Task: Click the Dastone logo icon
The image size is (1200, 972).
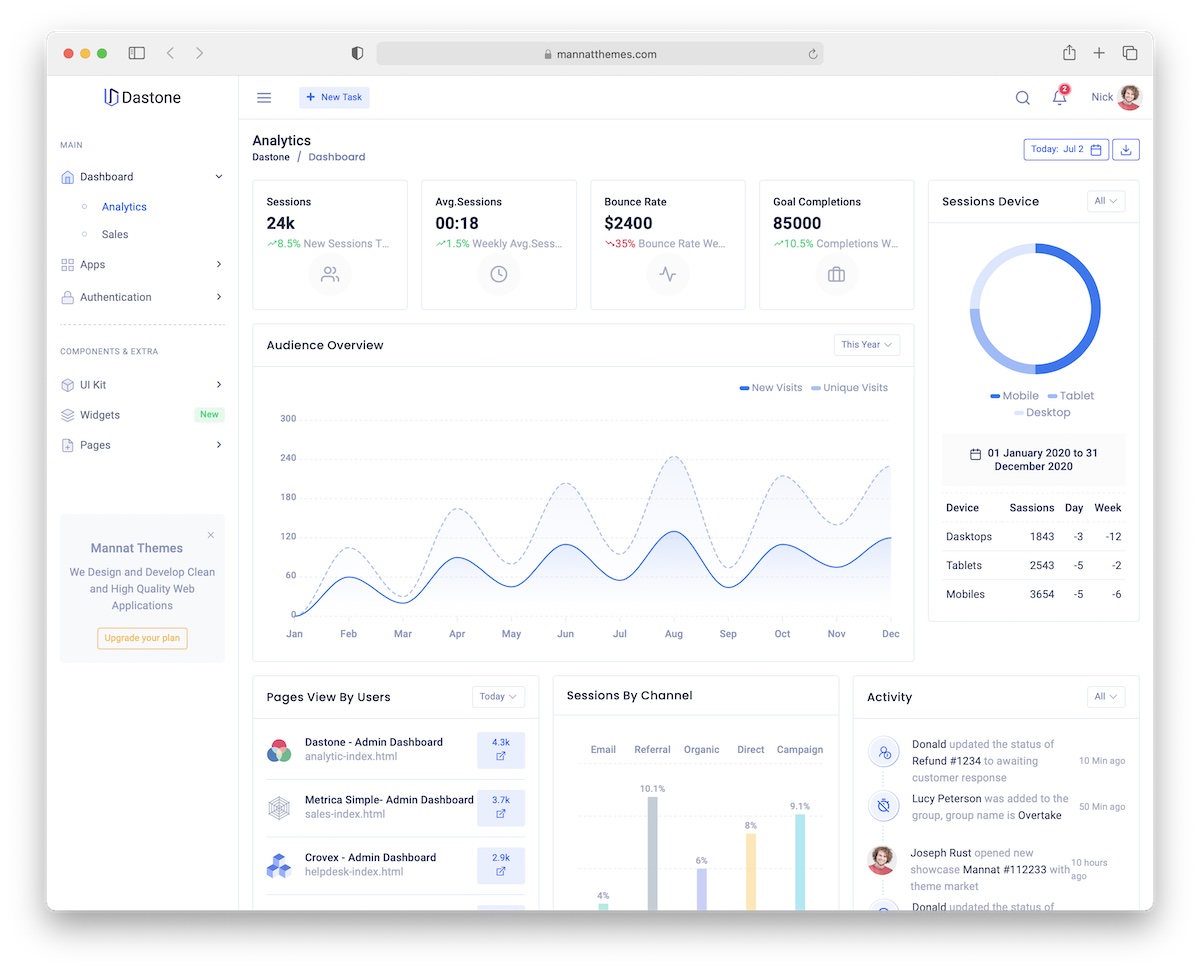Action: click(111, 97)
